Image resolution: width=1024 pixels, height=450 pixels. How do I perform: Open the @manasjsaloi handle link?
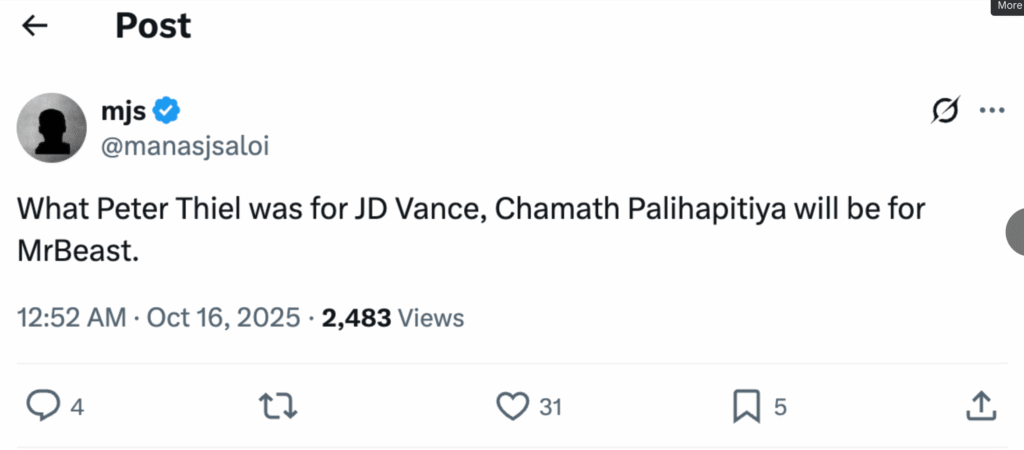pos(184,146)
